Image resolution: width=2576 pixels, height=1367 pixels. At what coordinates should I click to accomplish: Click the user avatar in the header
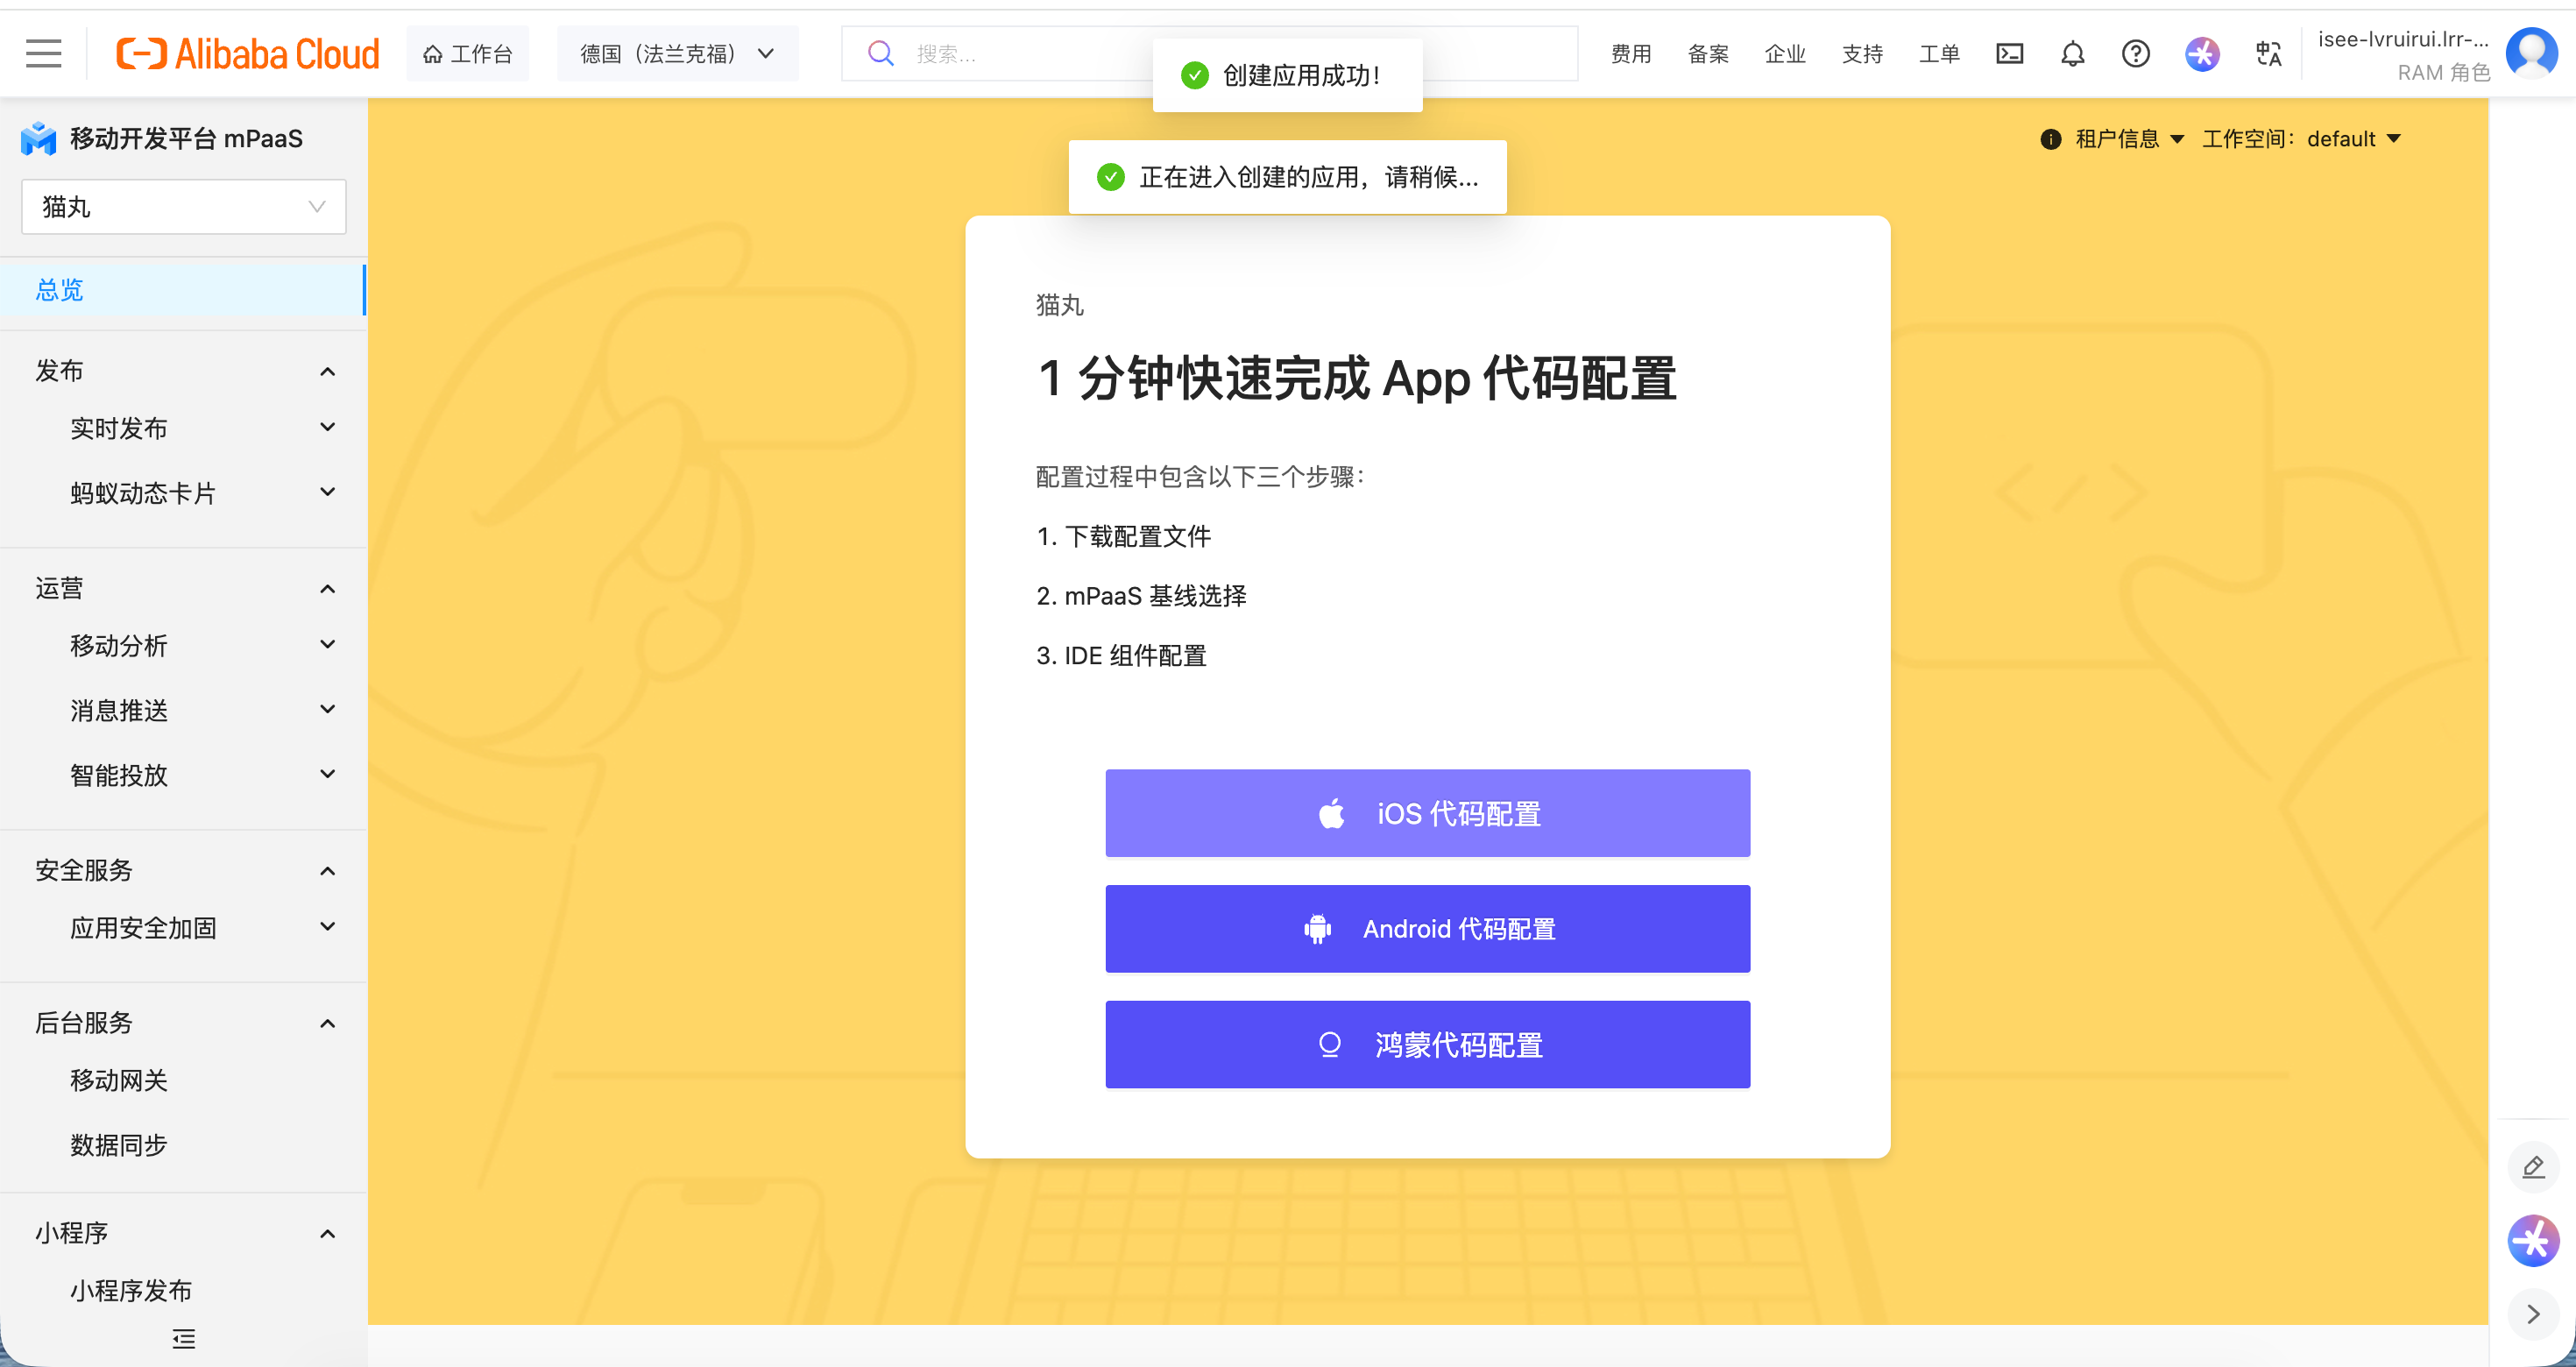2531,53
